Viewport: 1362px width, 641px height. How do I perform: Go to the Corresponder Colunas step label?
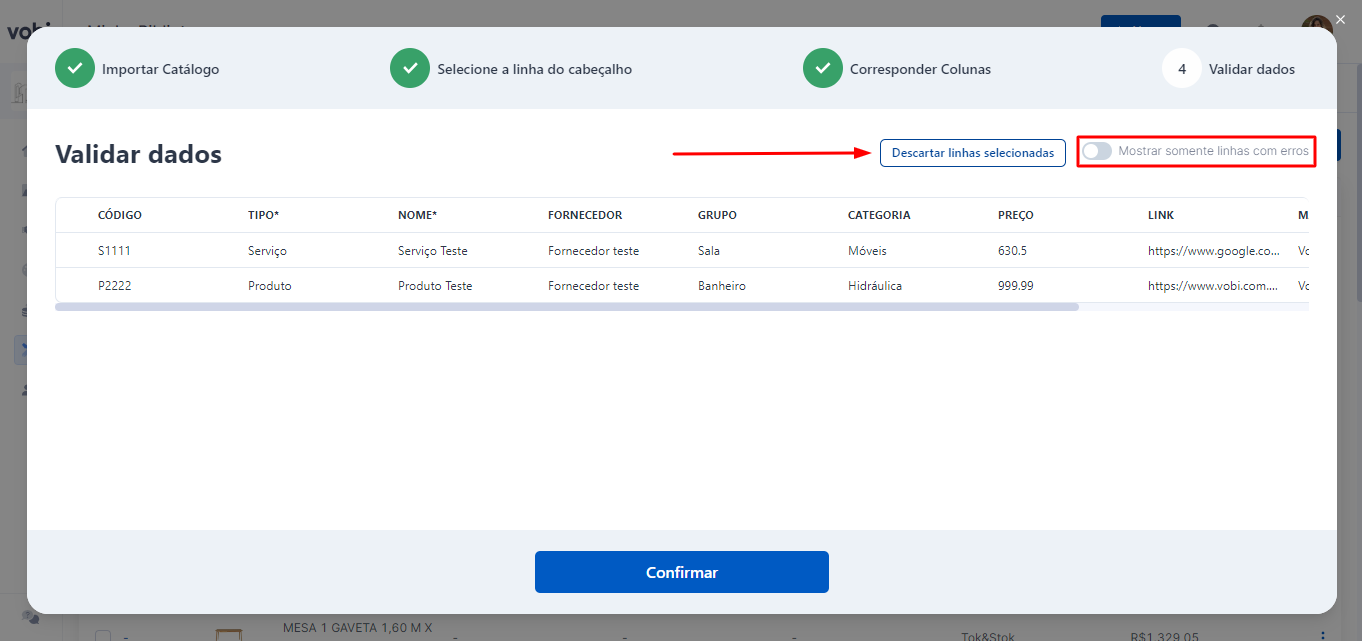[920, 69]
